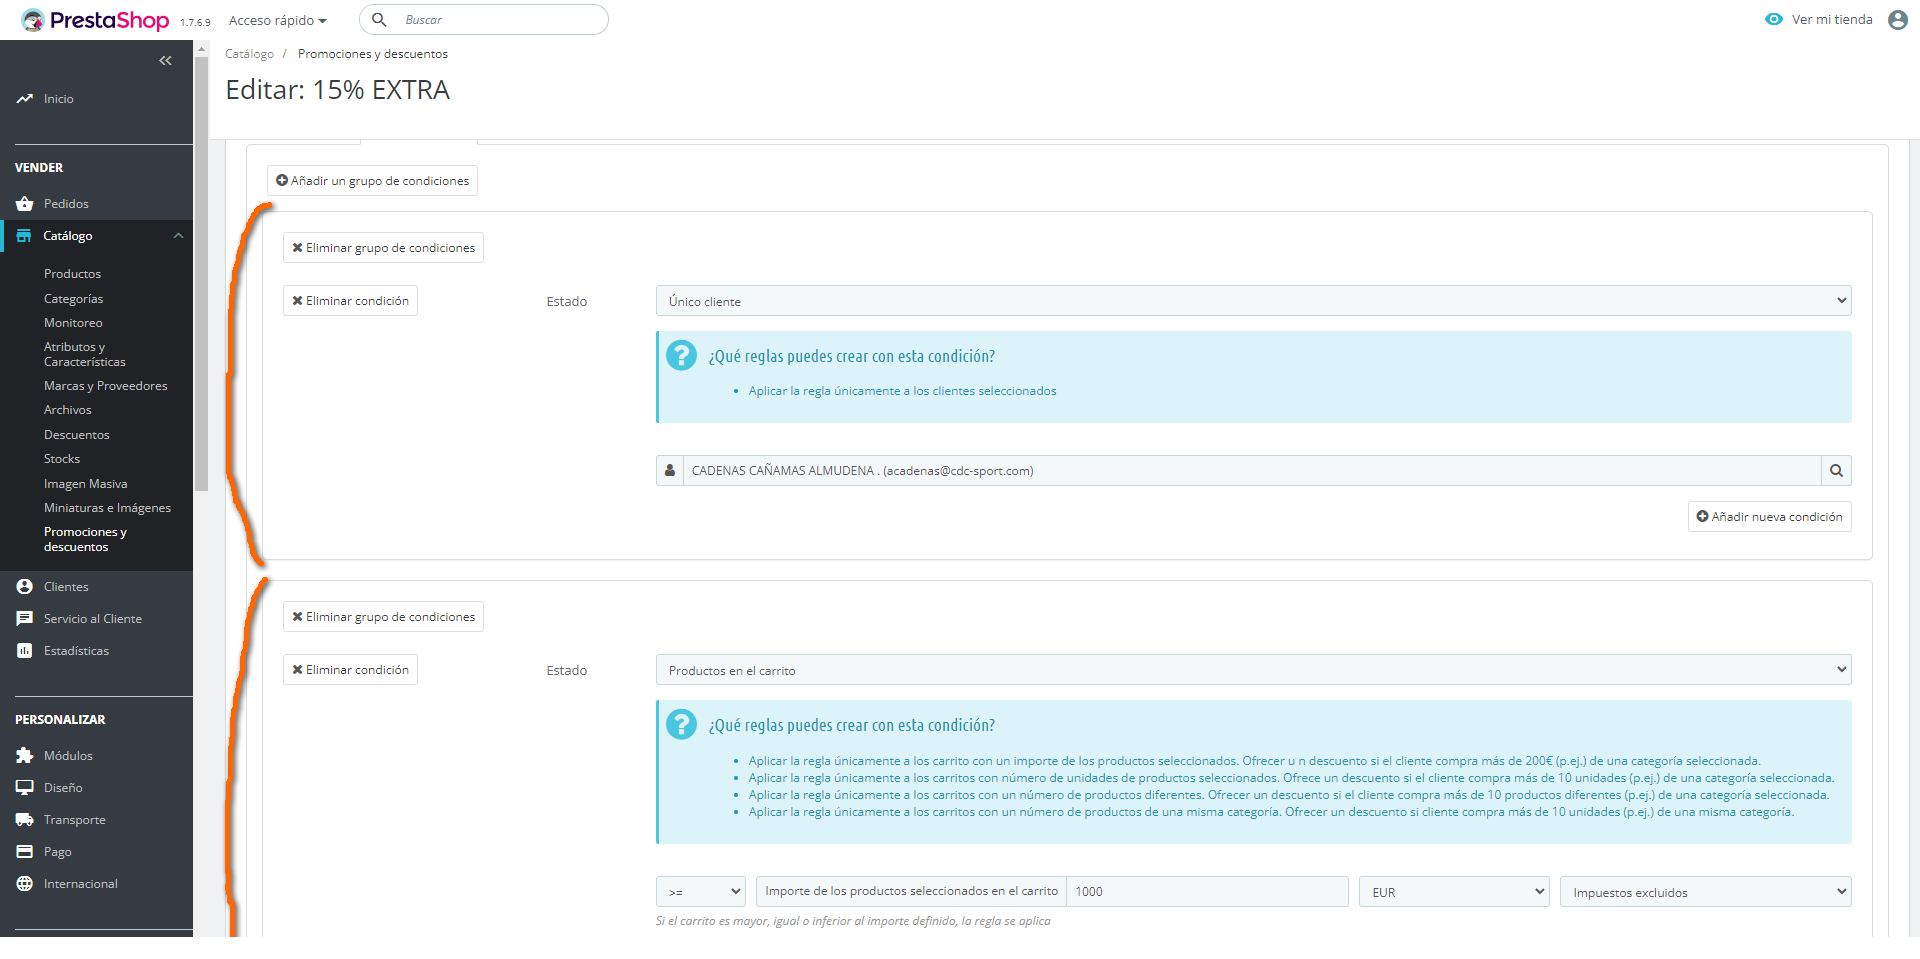Screen dimensions: 1920x959
Task: Open Categorías in the sidebar
Action: point(73,299)
